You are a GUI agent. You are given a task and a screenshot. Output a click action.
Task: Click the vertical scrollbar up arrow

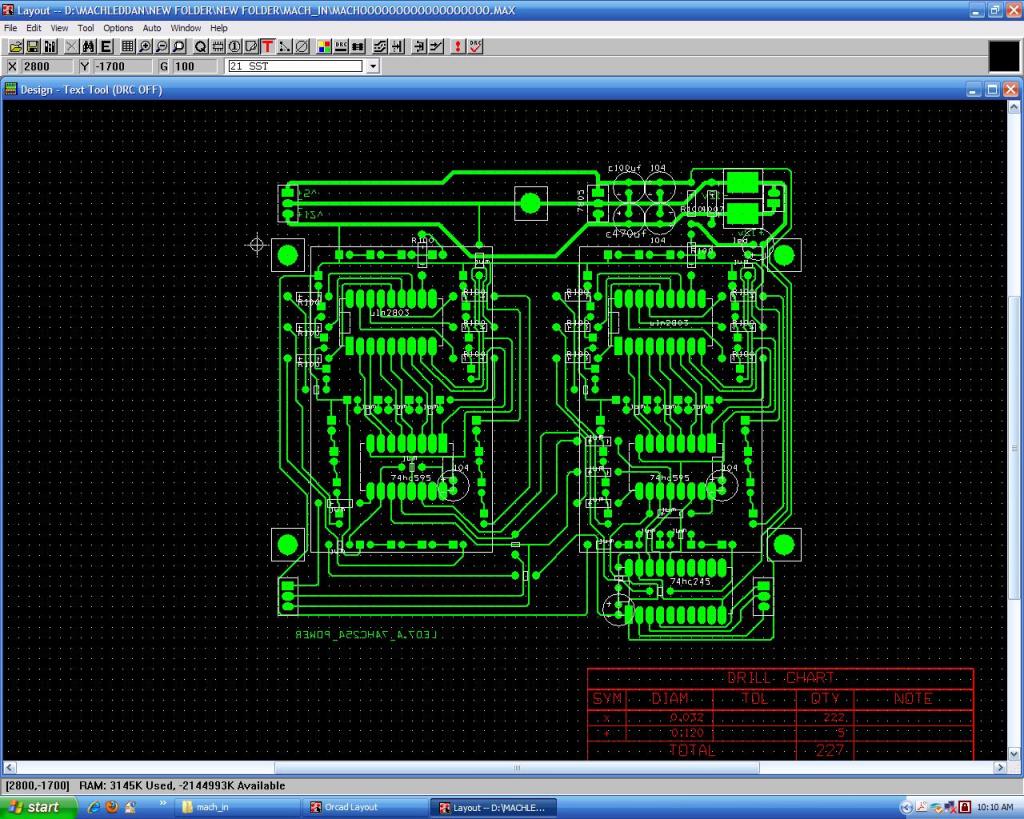click(1014, 106)
